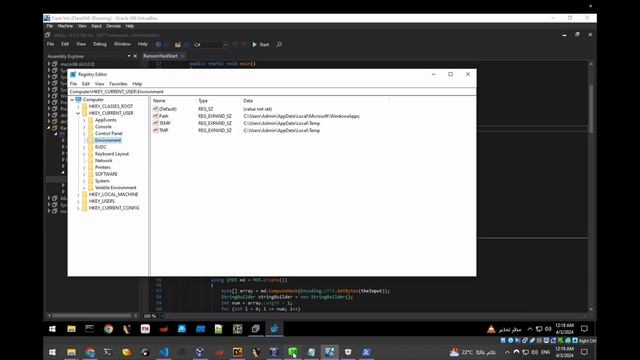Click the navigate back icon in dnSpy toolbar

[x=158, y=44]
